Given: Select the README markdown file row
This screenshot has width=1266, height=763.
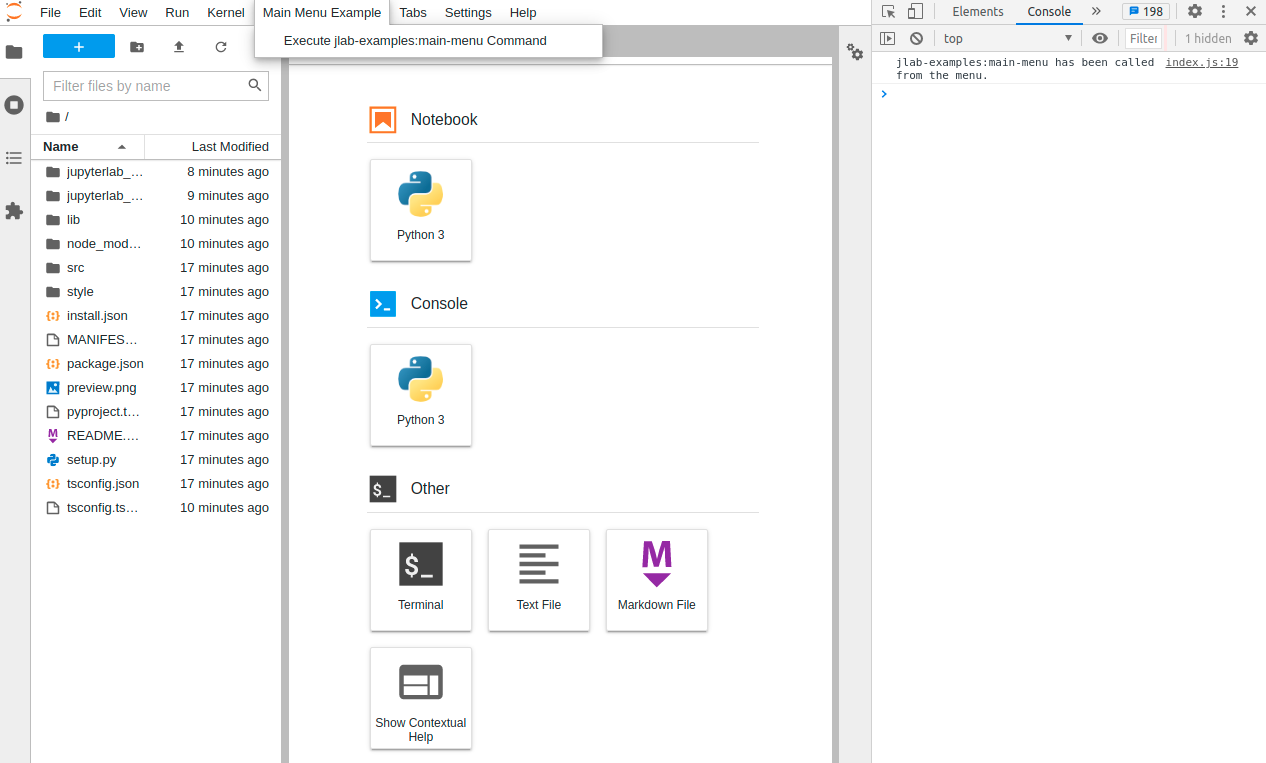Looking at the screenshot, I should click(156, 436).
